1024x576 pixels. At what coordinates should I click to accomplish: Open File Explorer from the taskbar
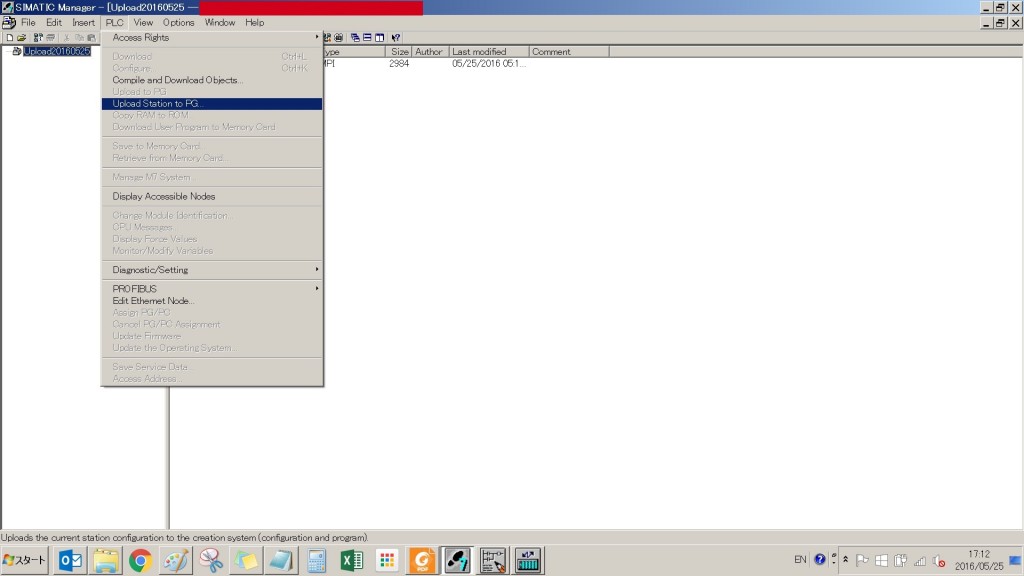pos(105,560)
